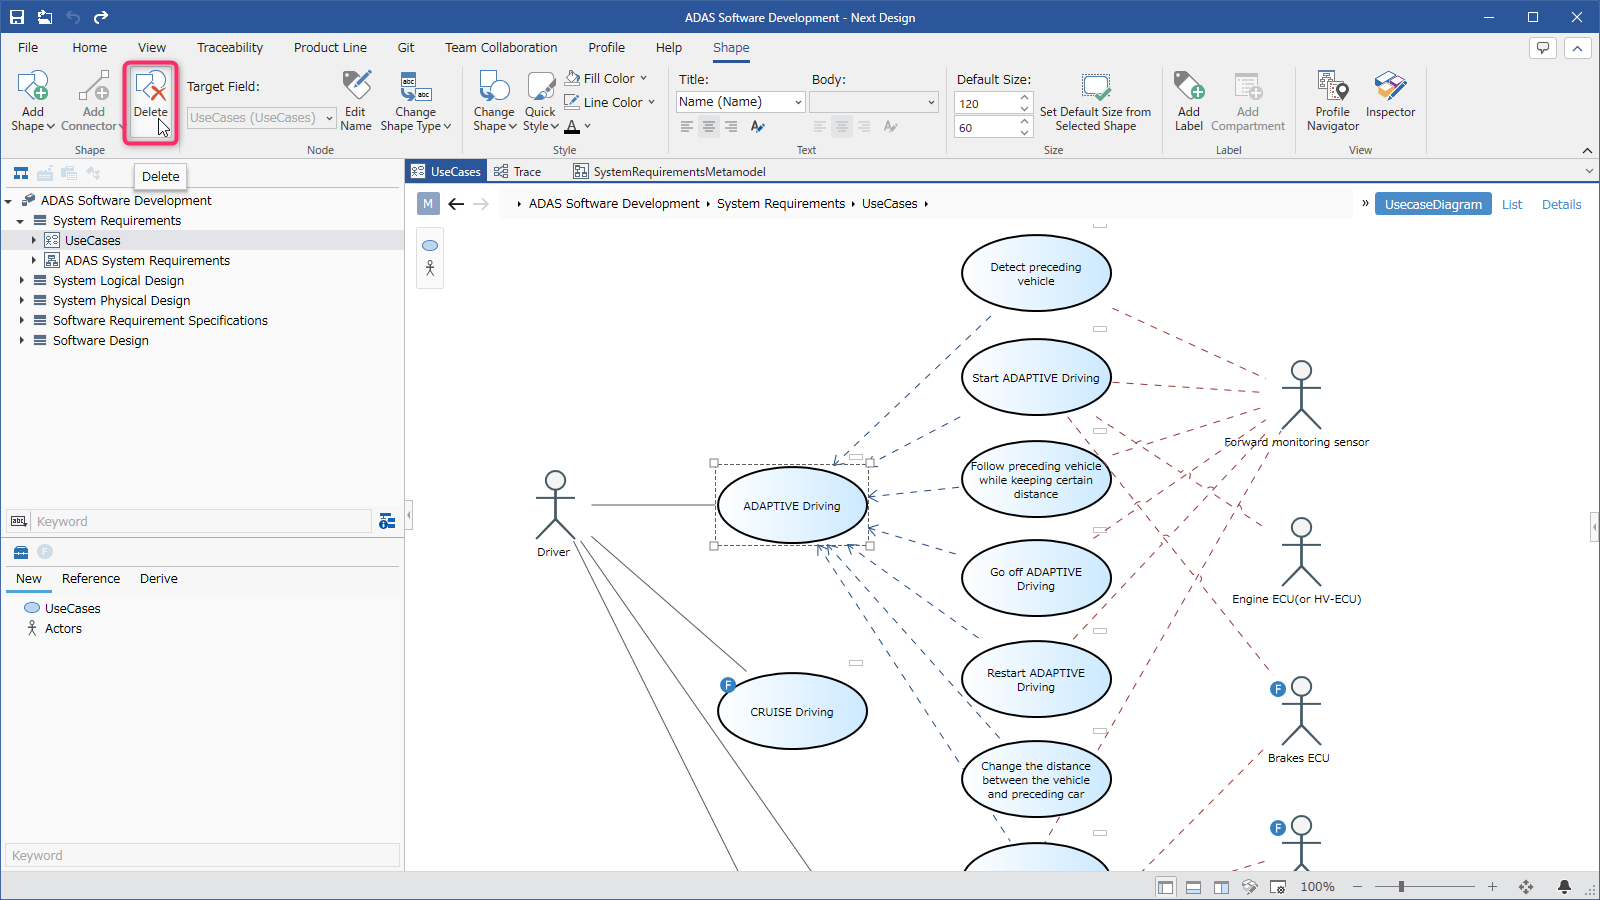Click the model navigator tree view icon

coord(21,173)
